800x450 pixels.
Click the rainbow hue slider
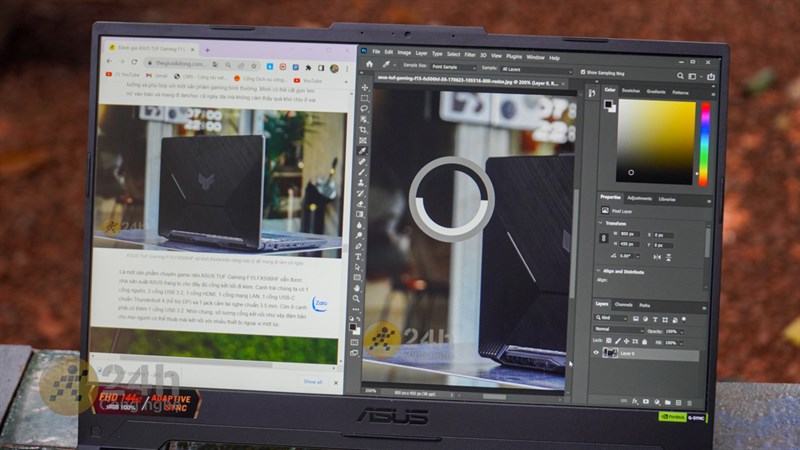point(704,144)
